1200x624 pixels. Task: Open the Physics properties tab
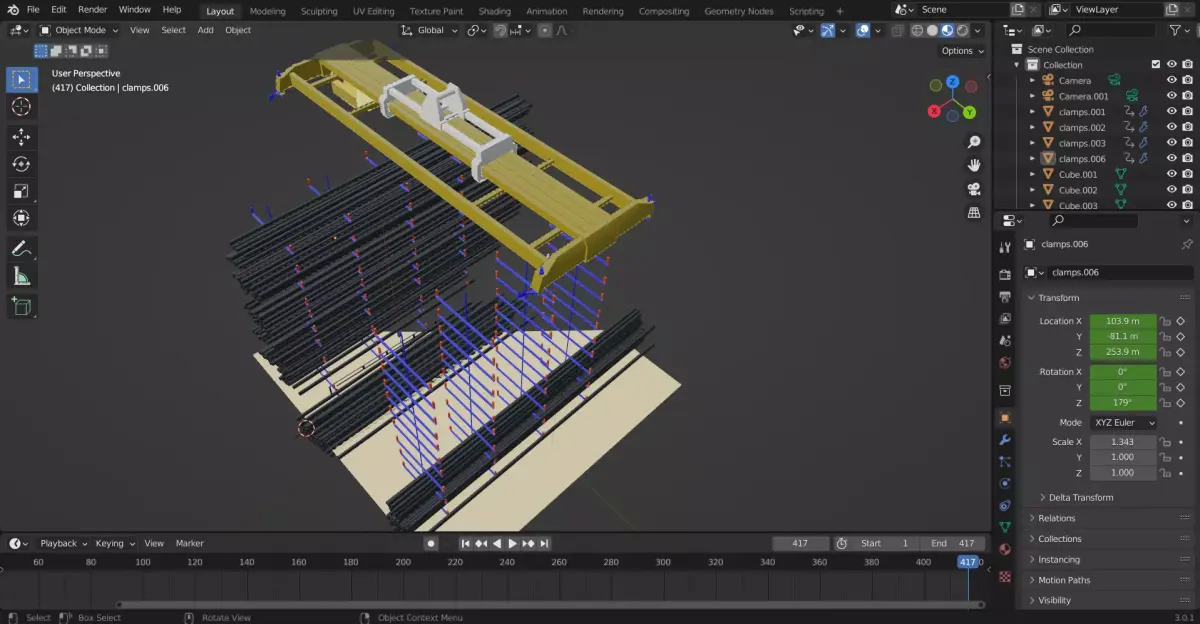(1005, 483)
